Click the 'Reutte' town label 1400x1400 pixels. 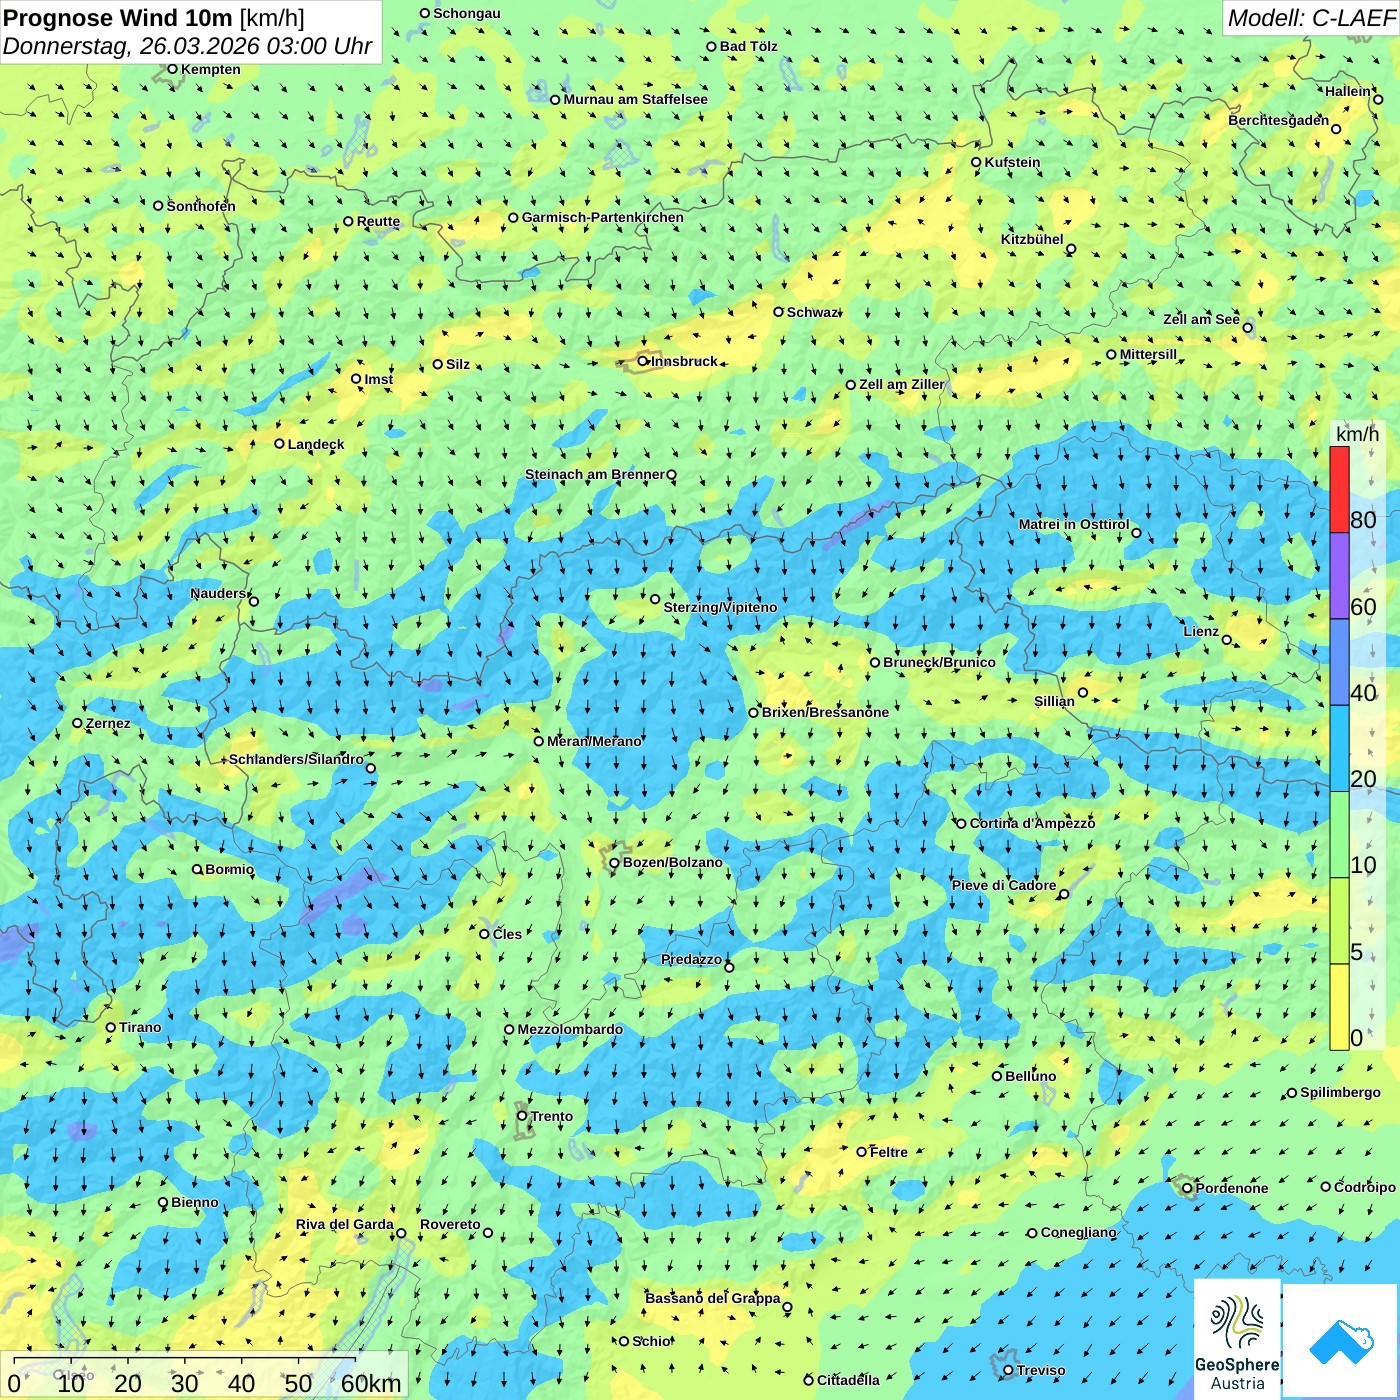point(378,222)
